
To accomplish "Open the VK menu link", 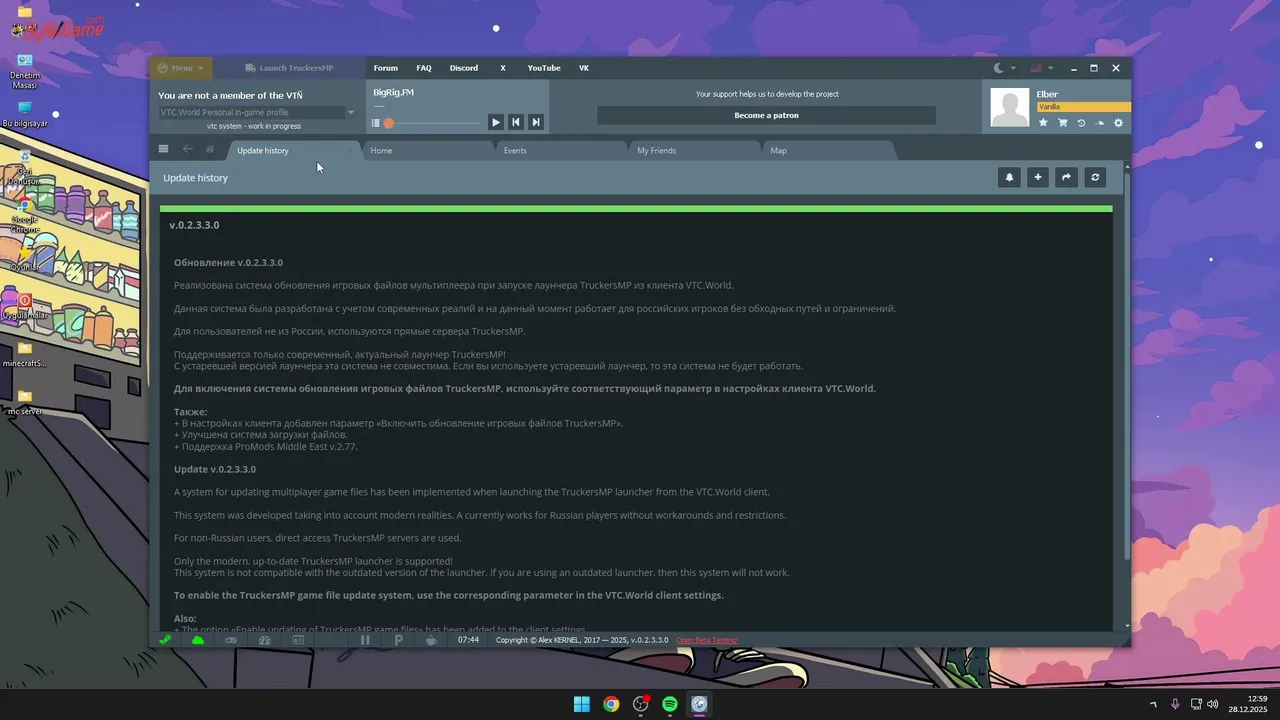I will click(584, 68).
